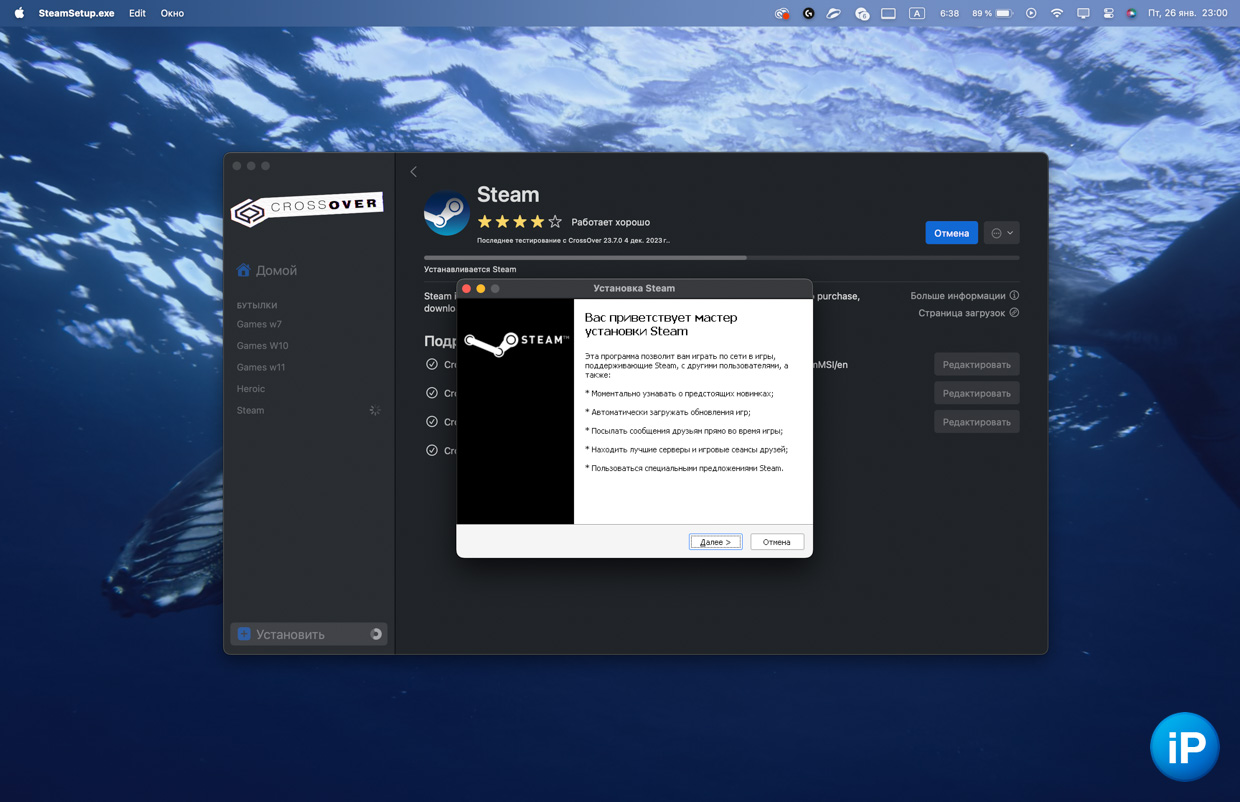Click the rectangle window menu bar icon
The height and width of the screenshot is (802, 1240).
[888, 13]
